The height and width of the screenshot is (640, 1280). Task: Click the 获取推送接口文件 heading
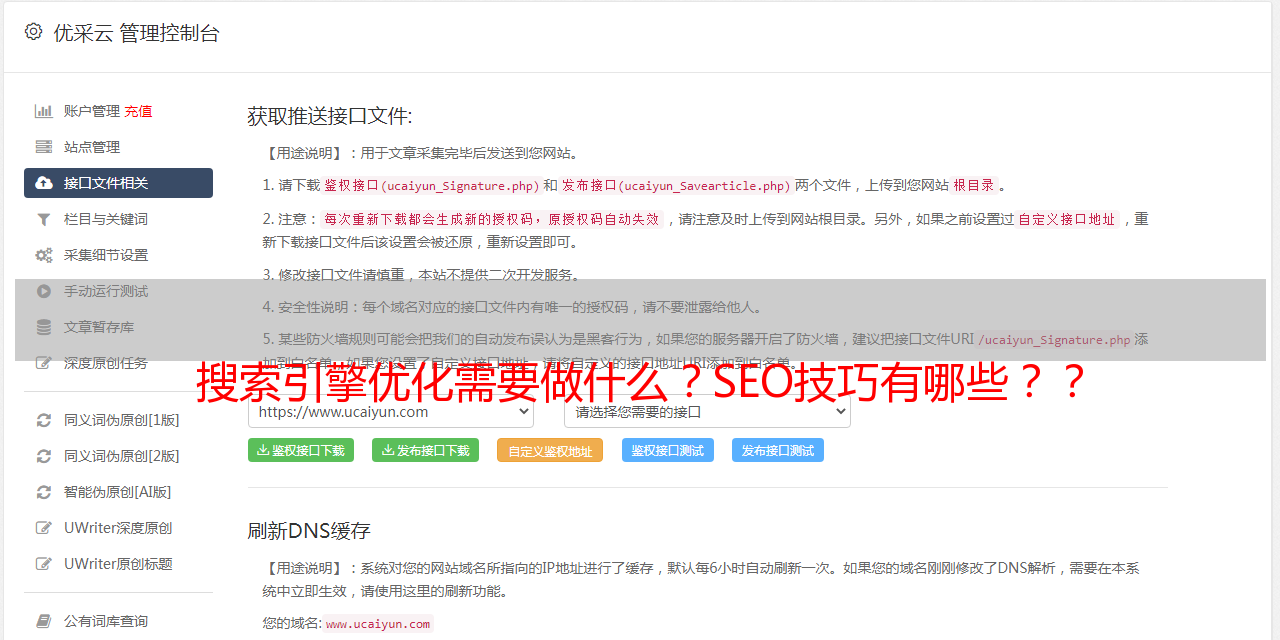(330, 116)
